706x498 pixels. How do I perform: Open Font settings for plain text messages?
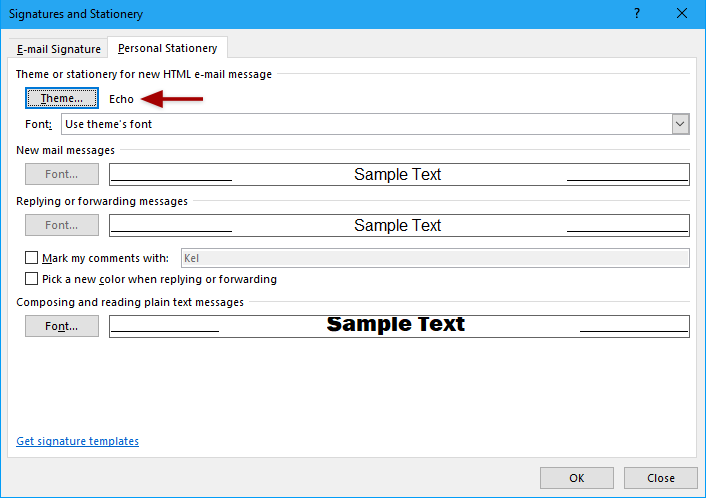[62, 326]
